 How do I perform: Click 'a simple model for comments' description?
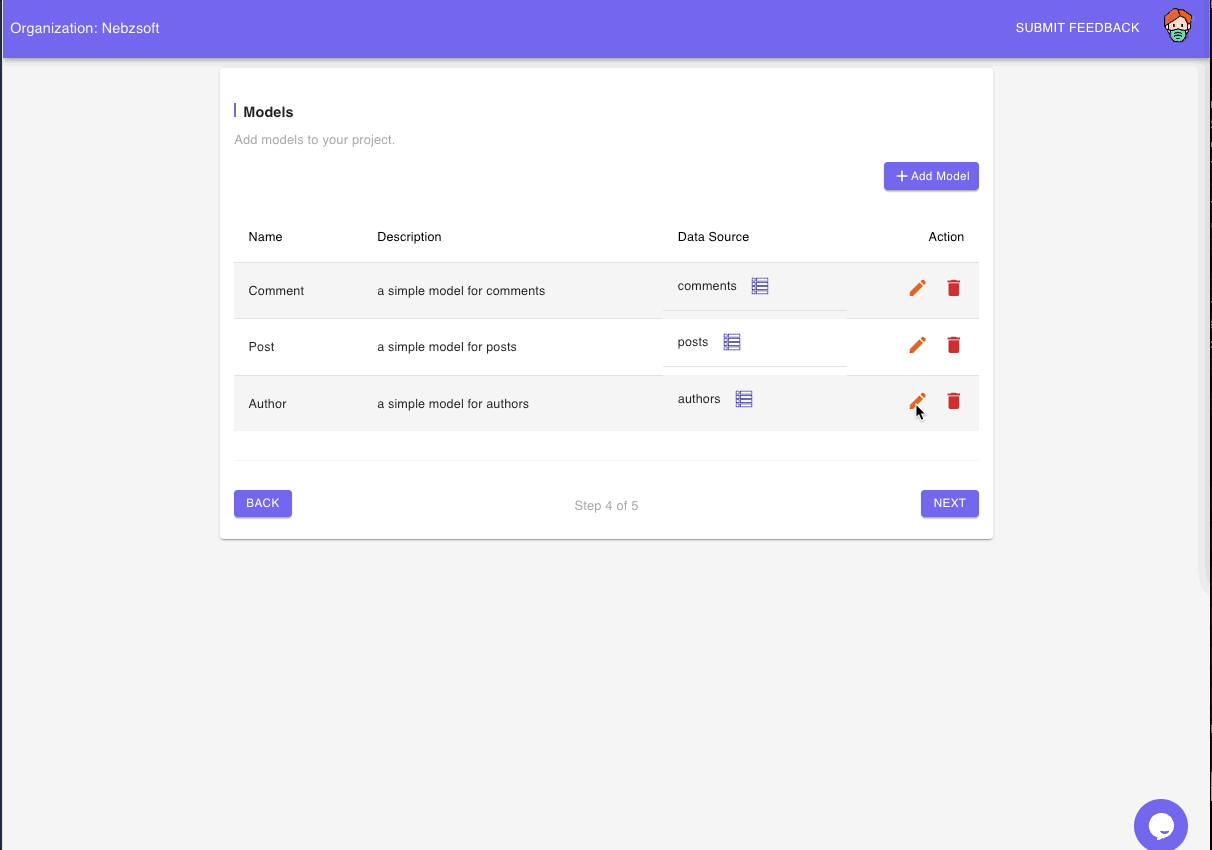[461, 291]
